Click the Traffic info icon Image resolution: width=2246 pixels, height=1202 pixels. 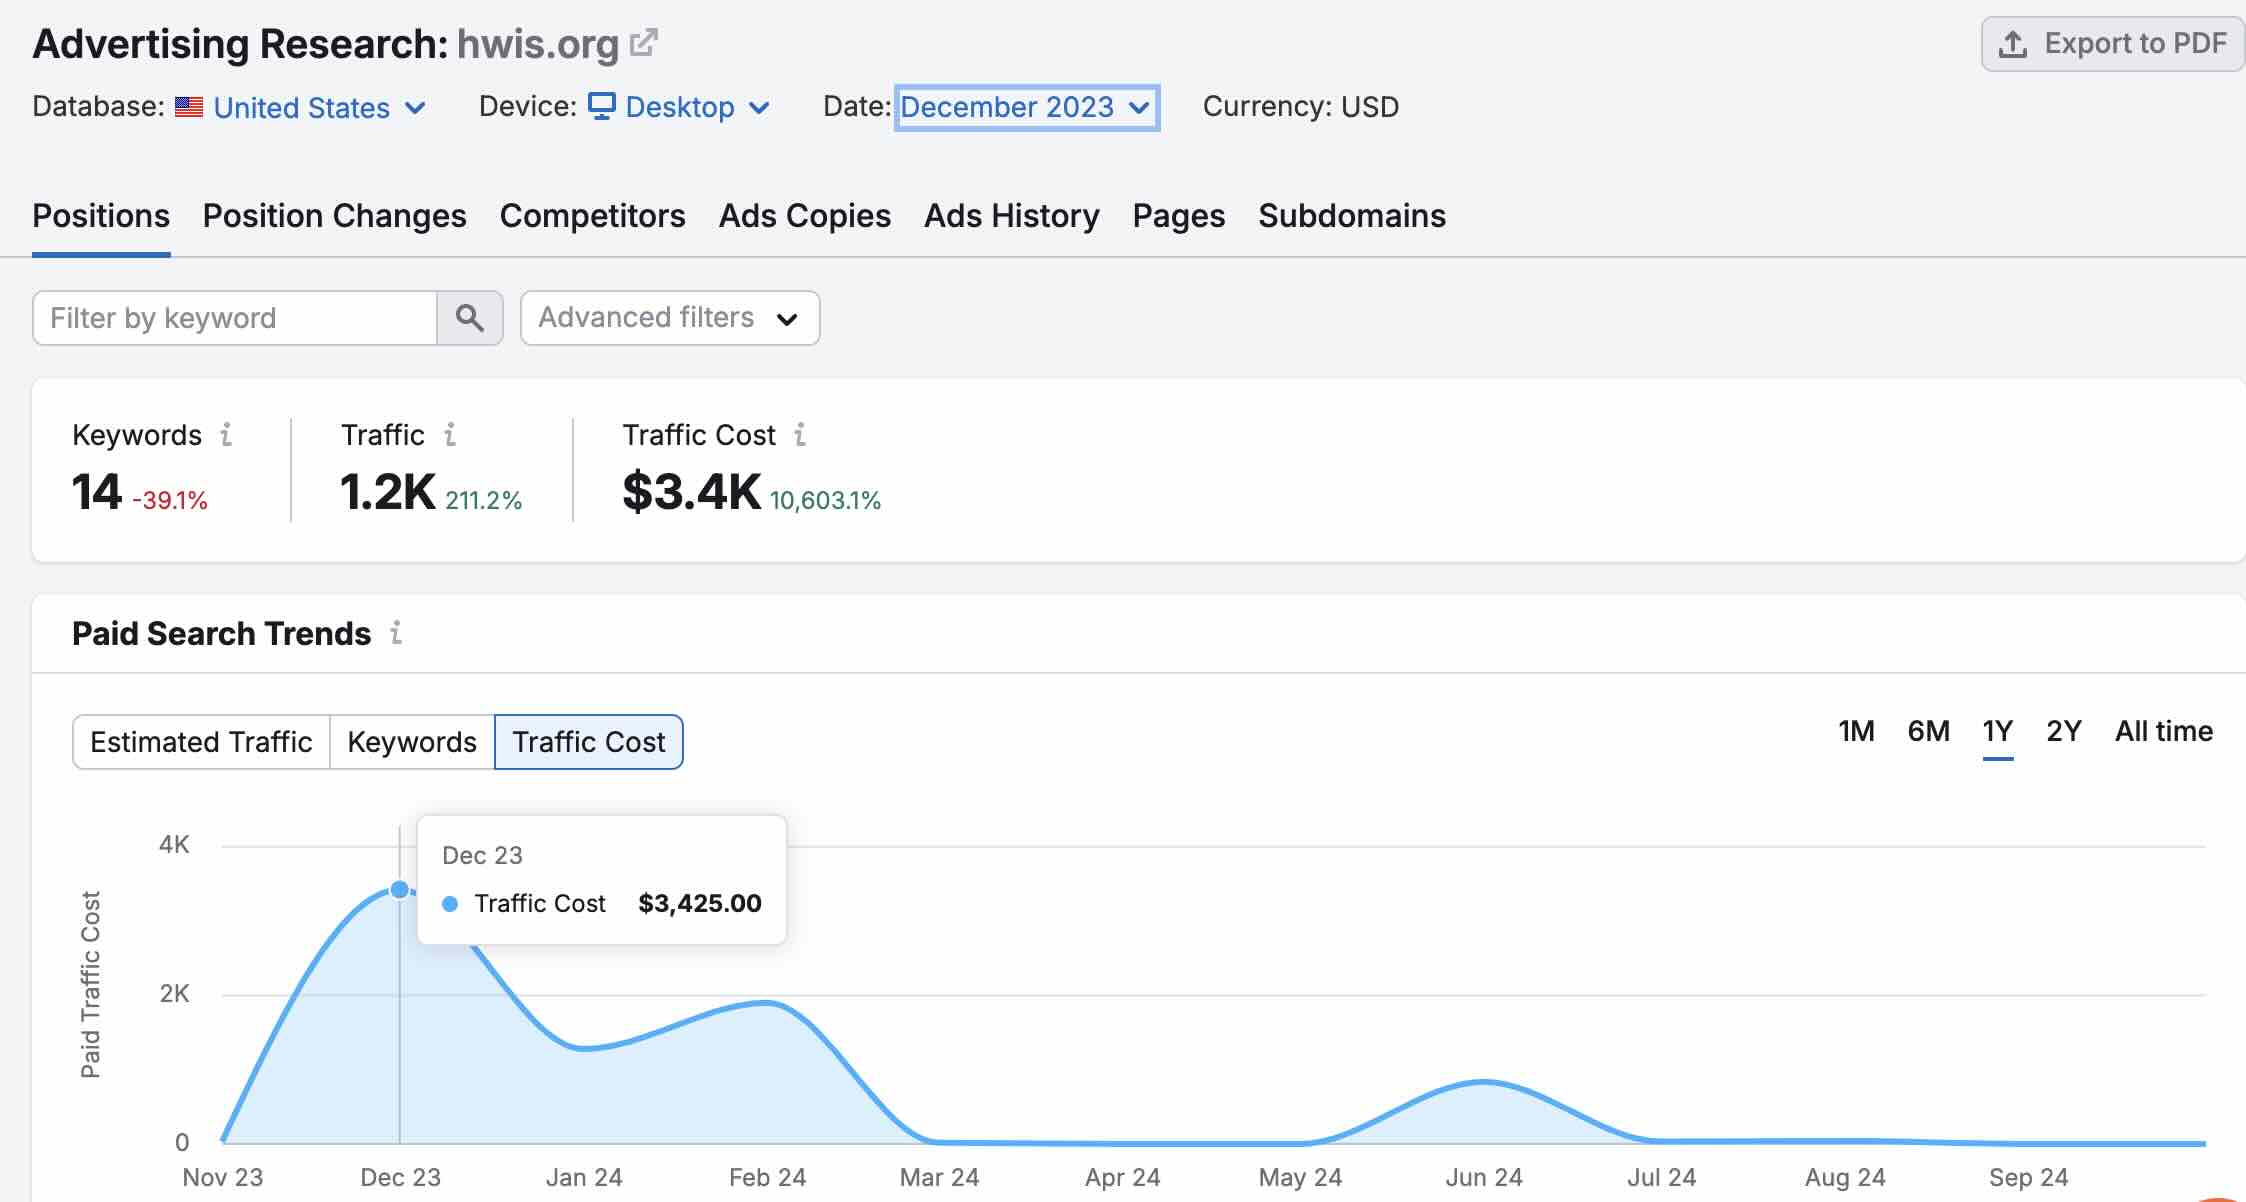coord(450,435)
